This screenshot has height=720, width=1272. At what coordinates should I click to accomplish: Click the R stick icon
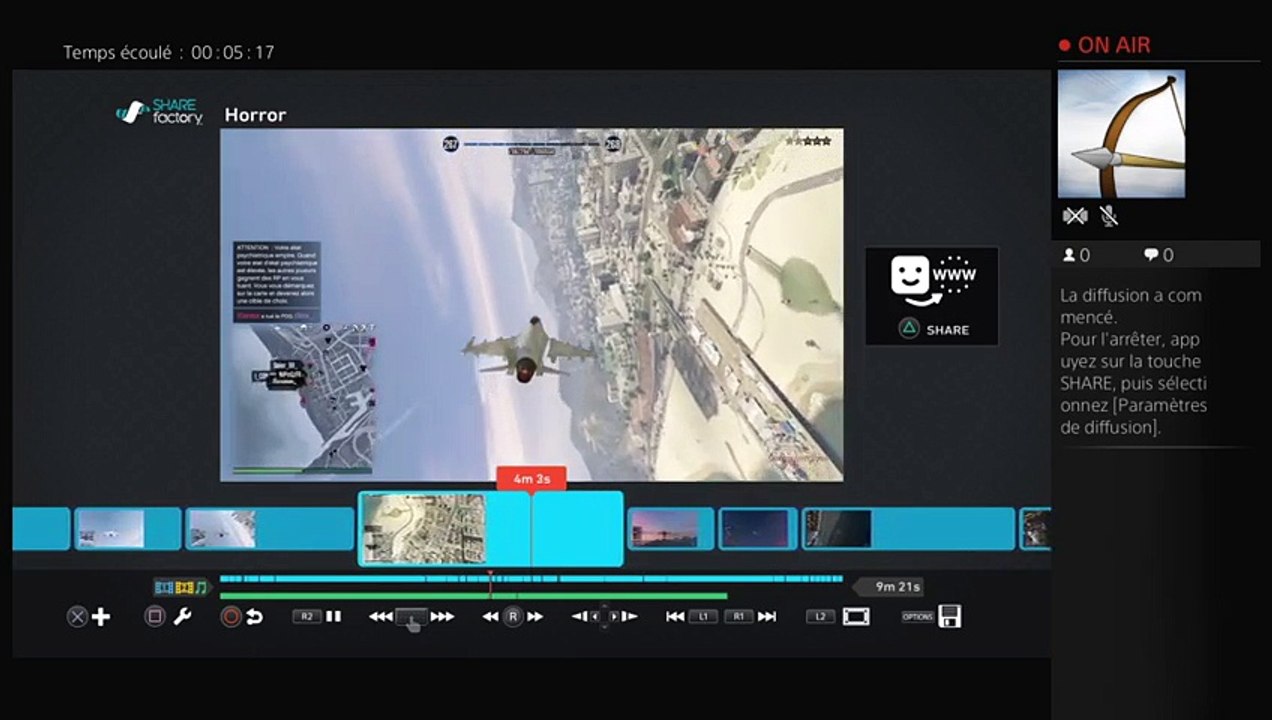point(513,617)
